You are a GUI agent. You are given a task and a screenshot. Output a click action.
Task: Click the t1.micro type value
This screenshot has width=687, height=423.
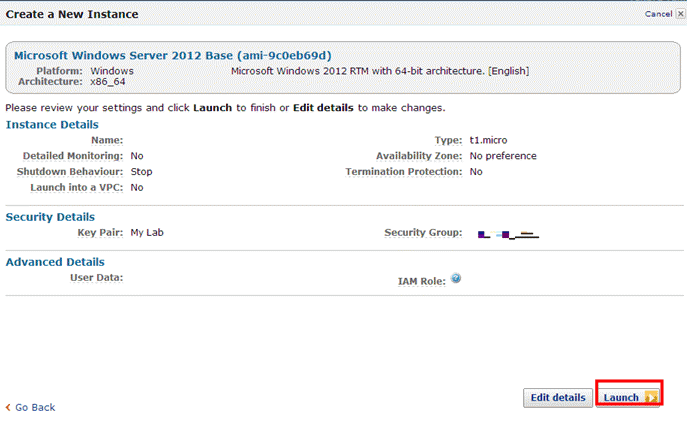489,140
